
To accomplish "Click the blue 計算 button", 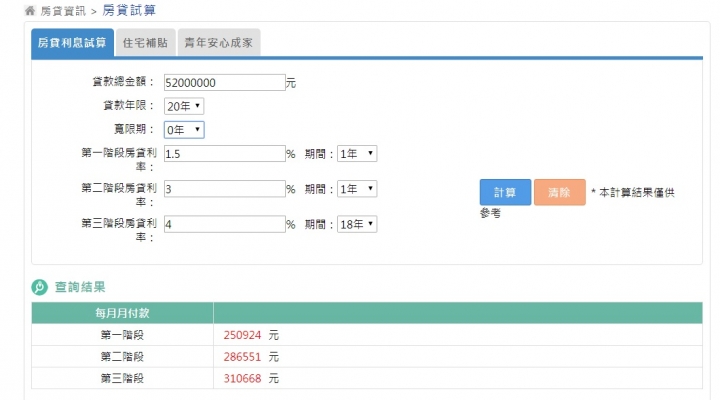I will click(505, 192).
